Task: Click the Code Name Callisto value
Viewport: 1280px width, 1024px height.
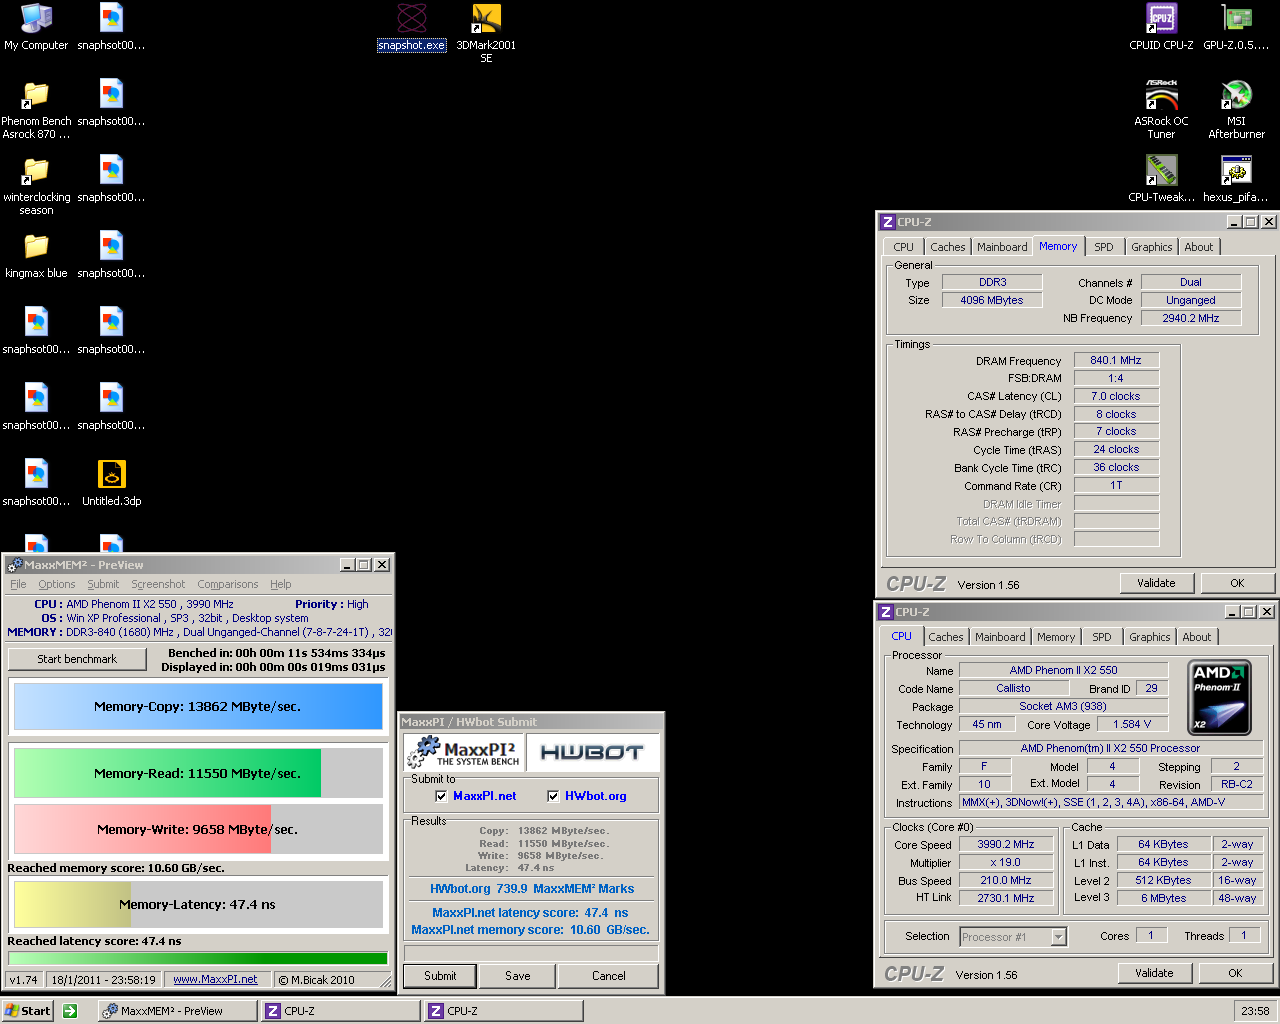Action: pos(1013,688)
